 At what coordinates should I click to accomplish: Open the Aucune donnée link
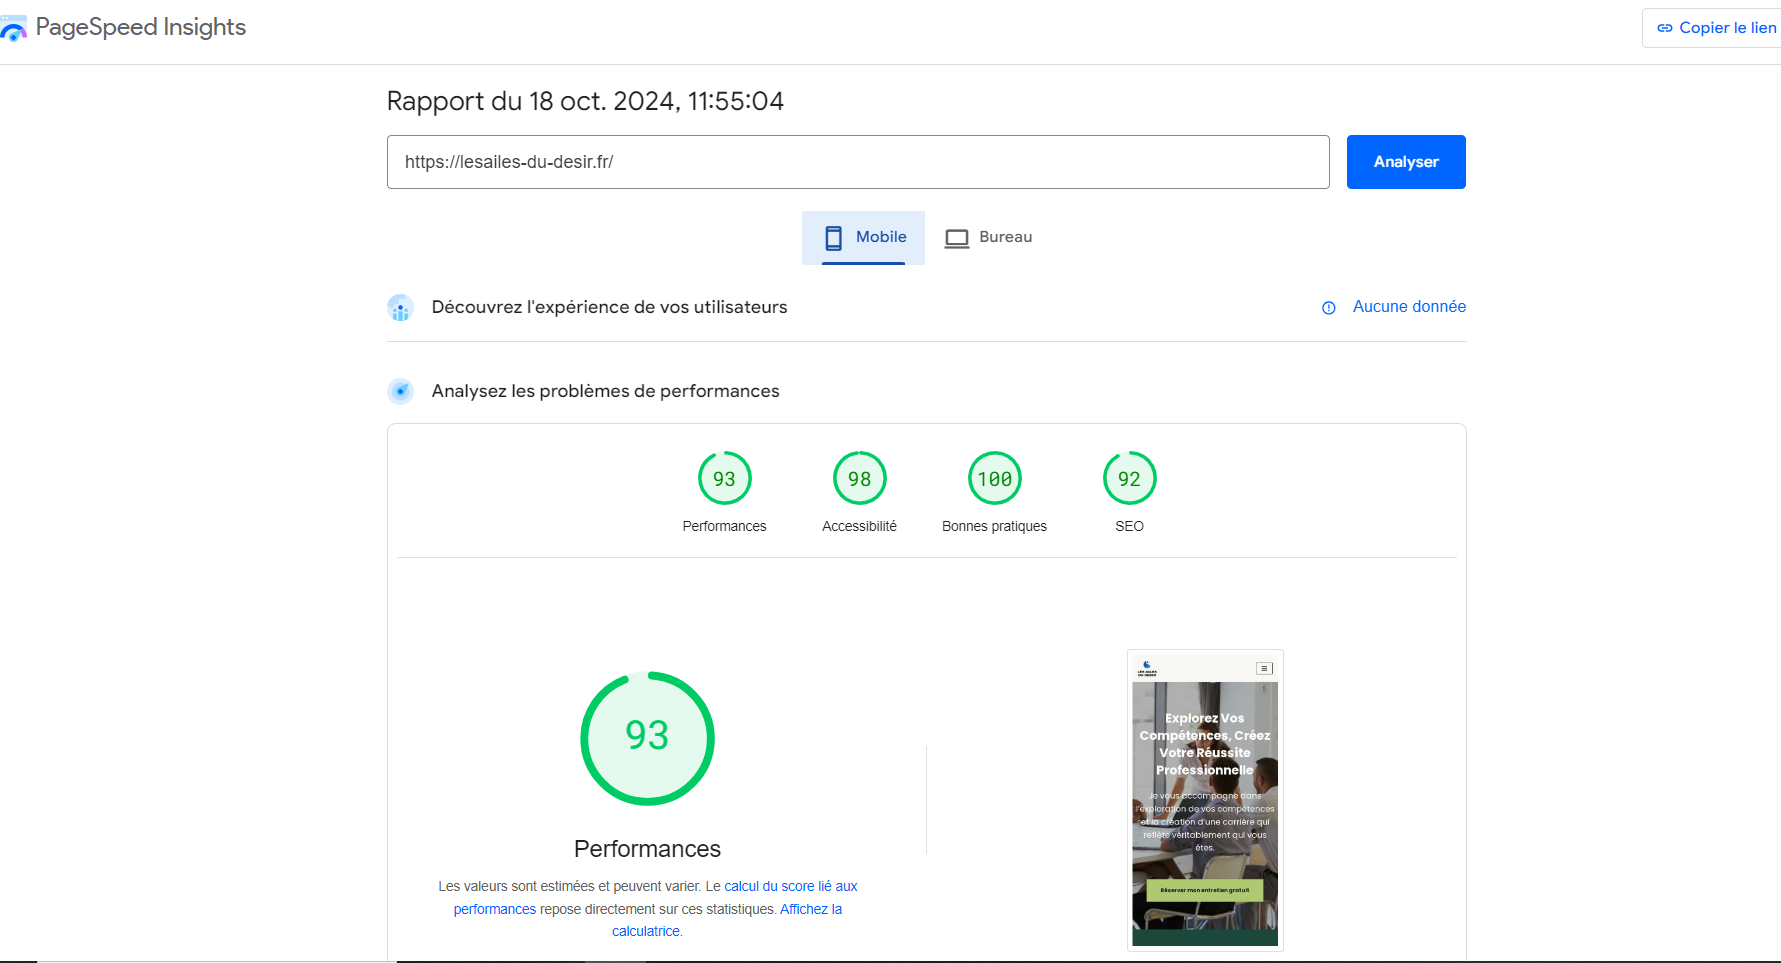click(x=1409, y=307)
